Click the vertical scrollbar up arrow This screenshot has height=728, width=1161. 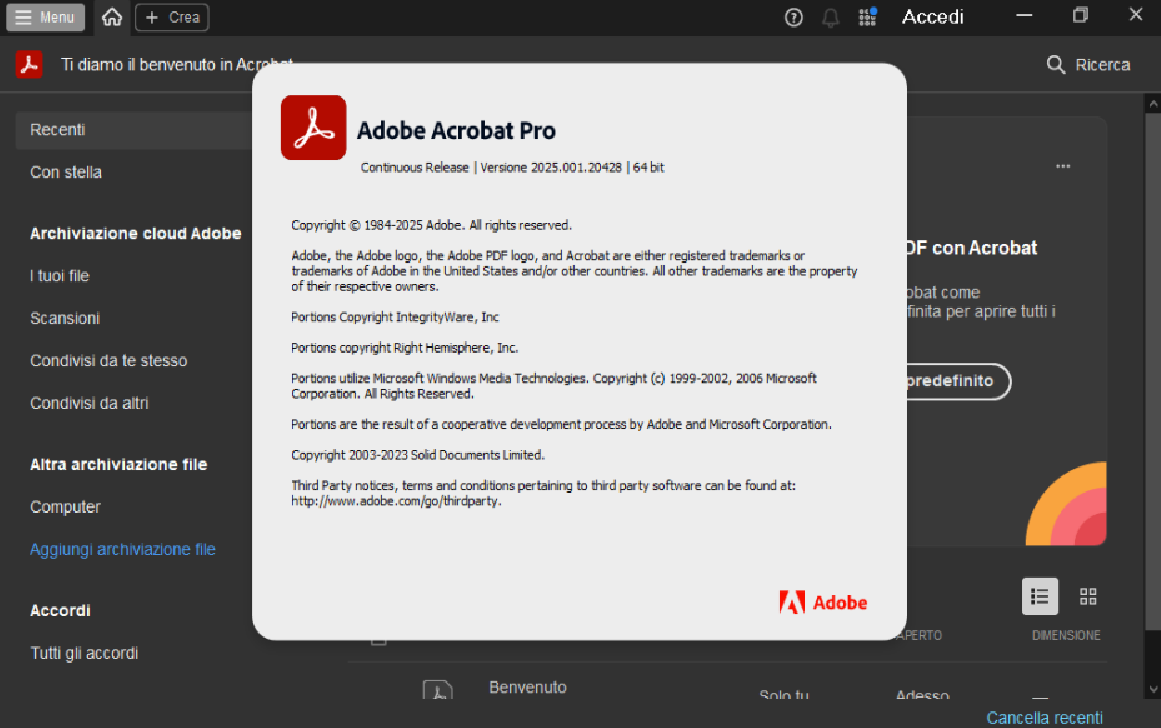click(1153, 104)
